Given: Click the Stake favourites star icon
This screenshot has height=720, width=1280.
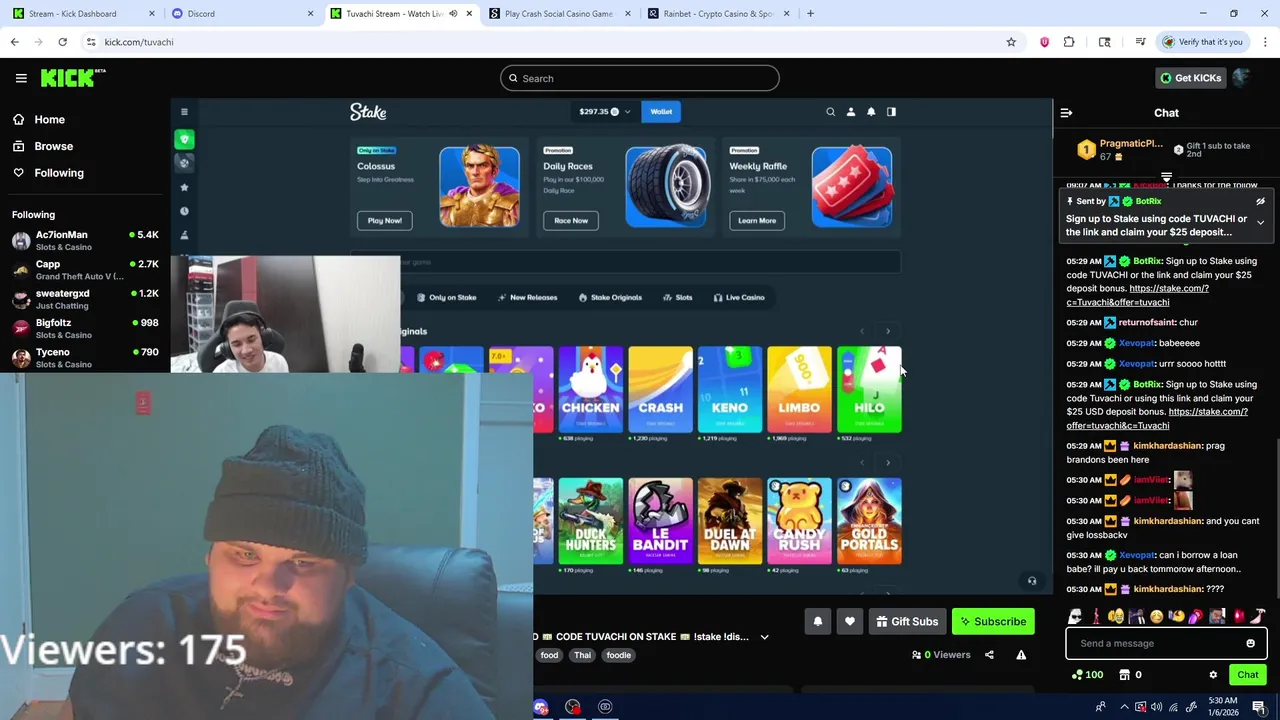Looking at the screenshot, I should click(184, 187).
